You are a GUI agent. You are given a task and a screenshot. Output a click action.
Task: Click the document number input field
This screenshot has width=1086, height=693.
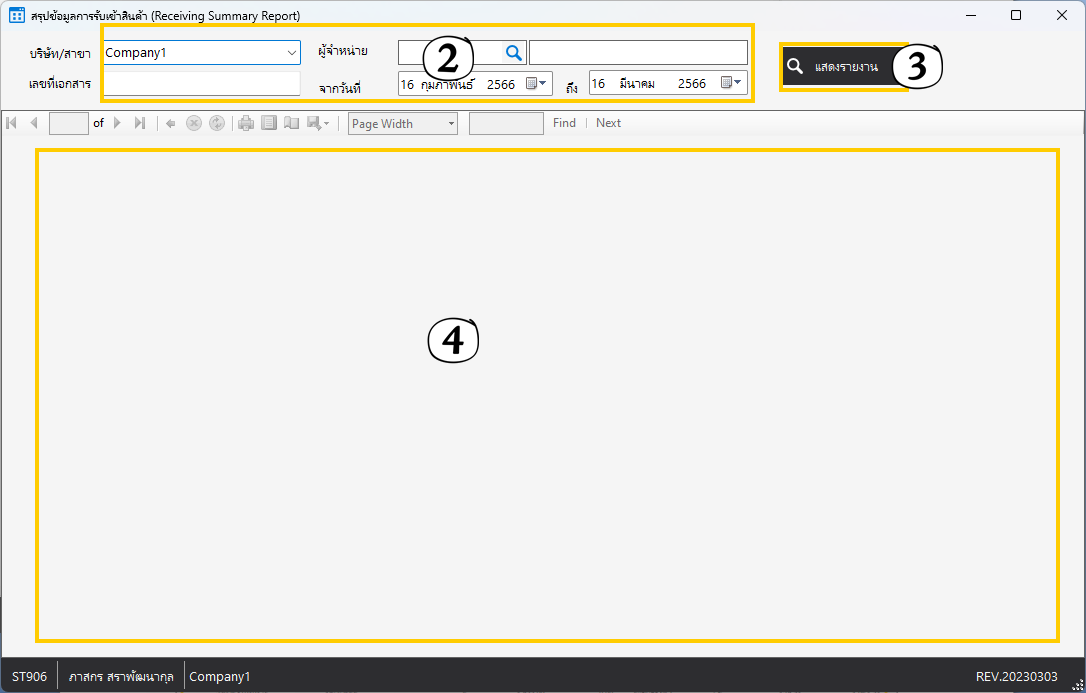[x=201, y=84]
